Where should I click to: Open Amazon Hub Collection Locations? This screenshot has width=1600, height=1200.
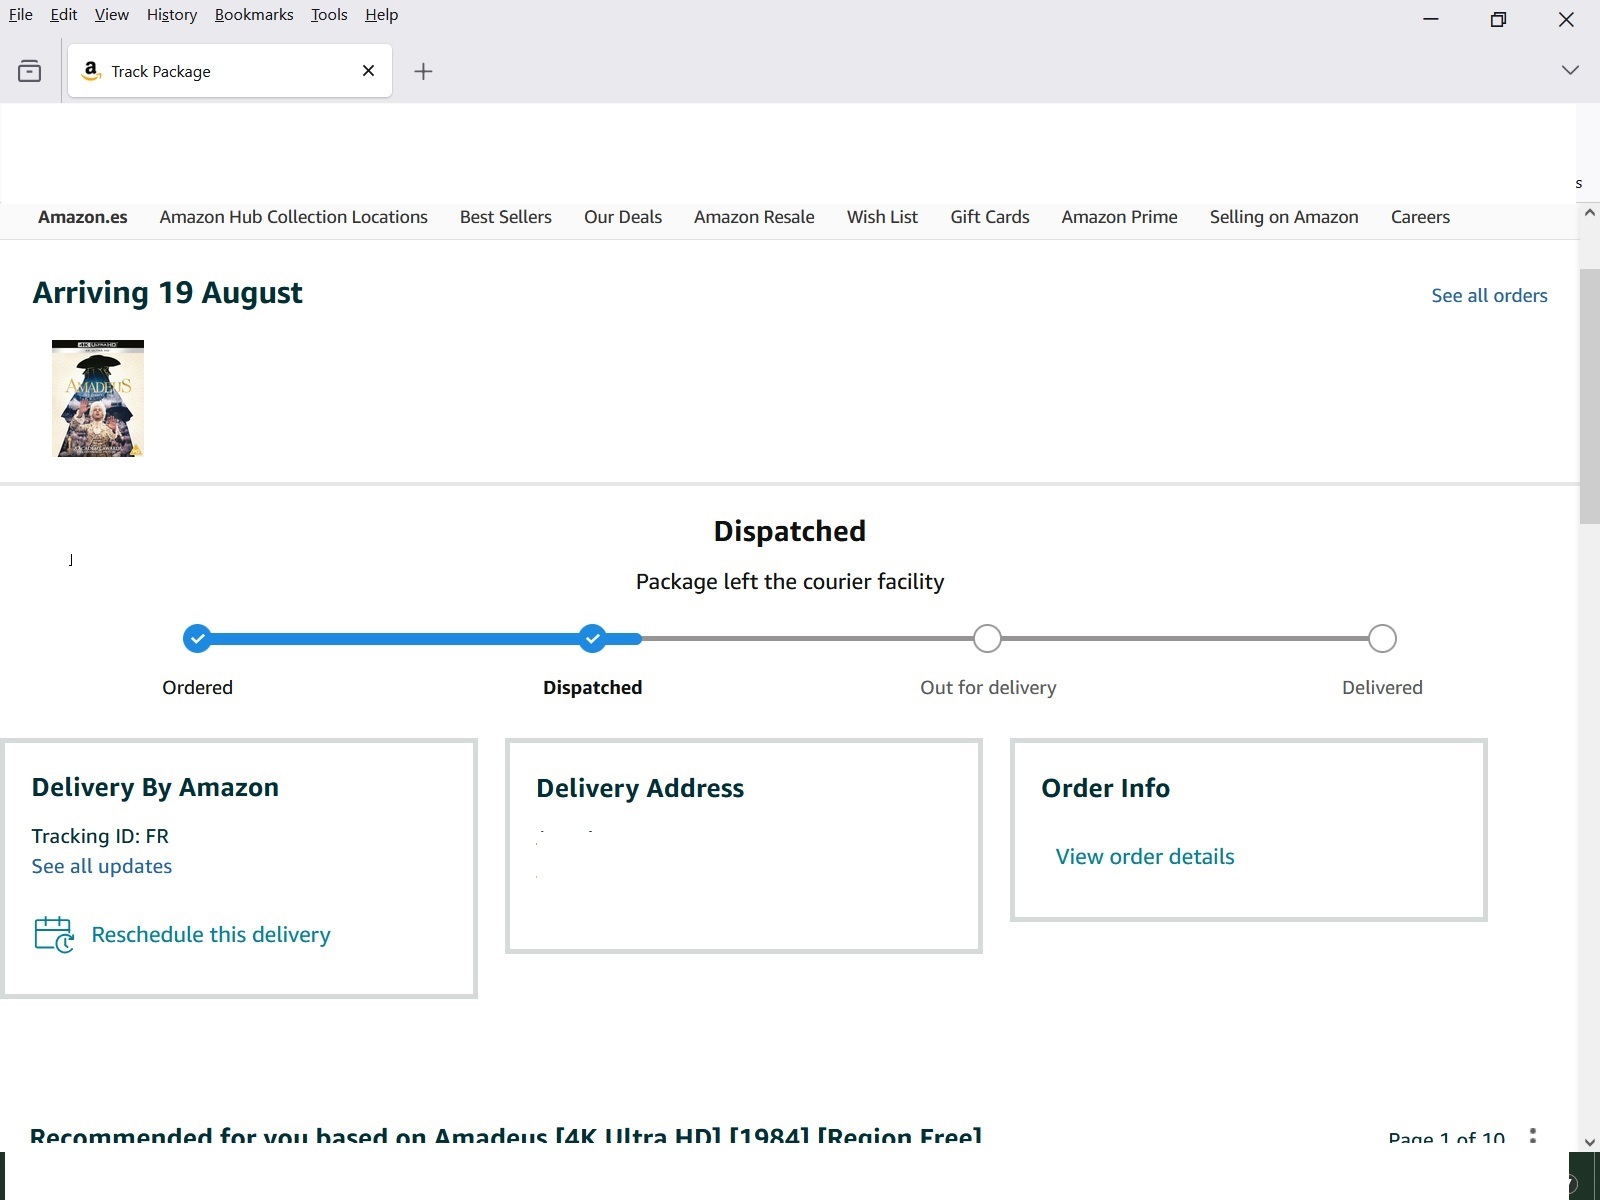(x=294, y=217)
